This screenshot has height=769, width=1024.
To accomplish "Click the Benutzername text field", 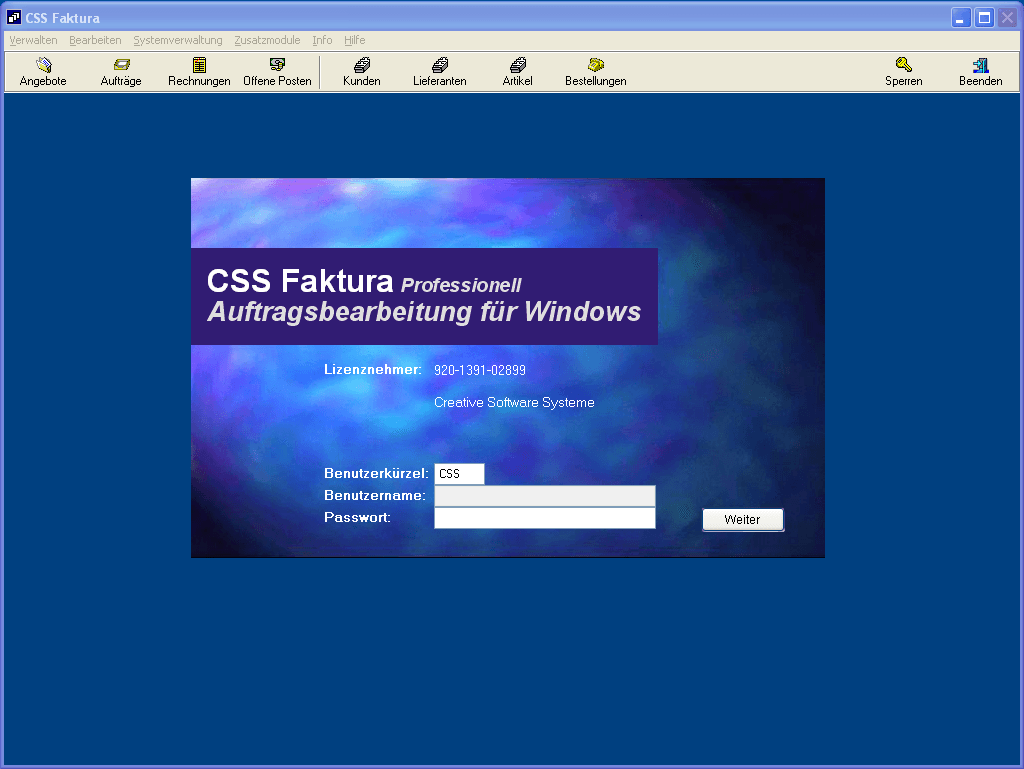I will [544, 496].
